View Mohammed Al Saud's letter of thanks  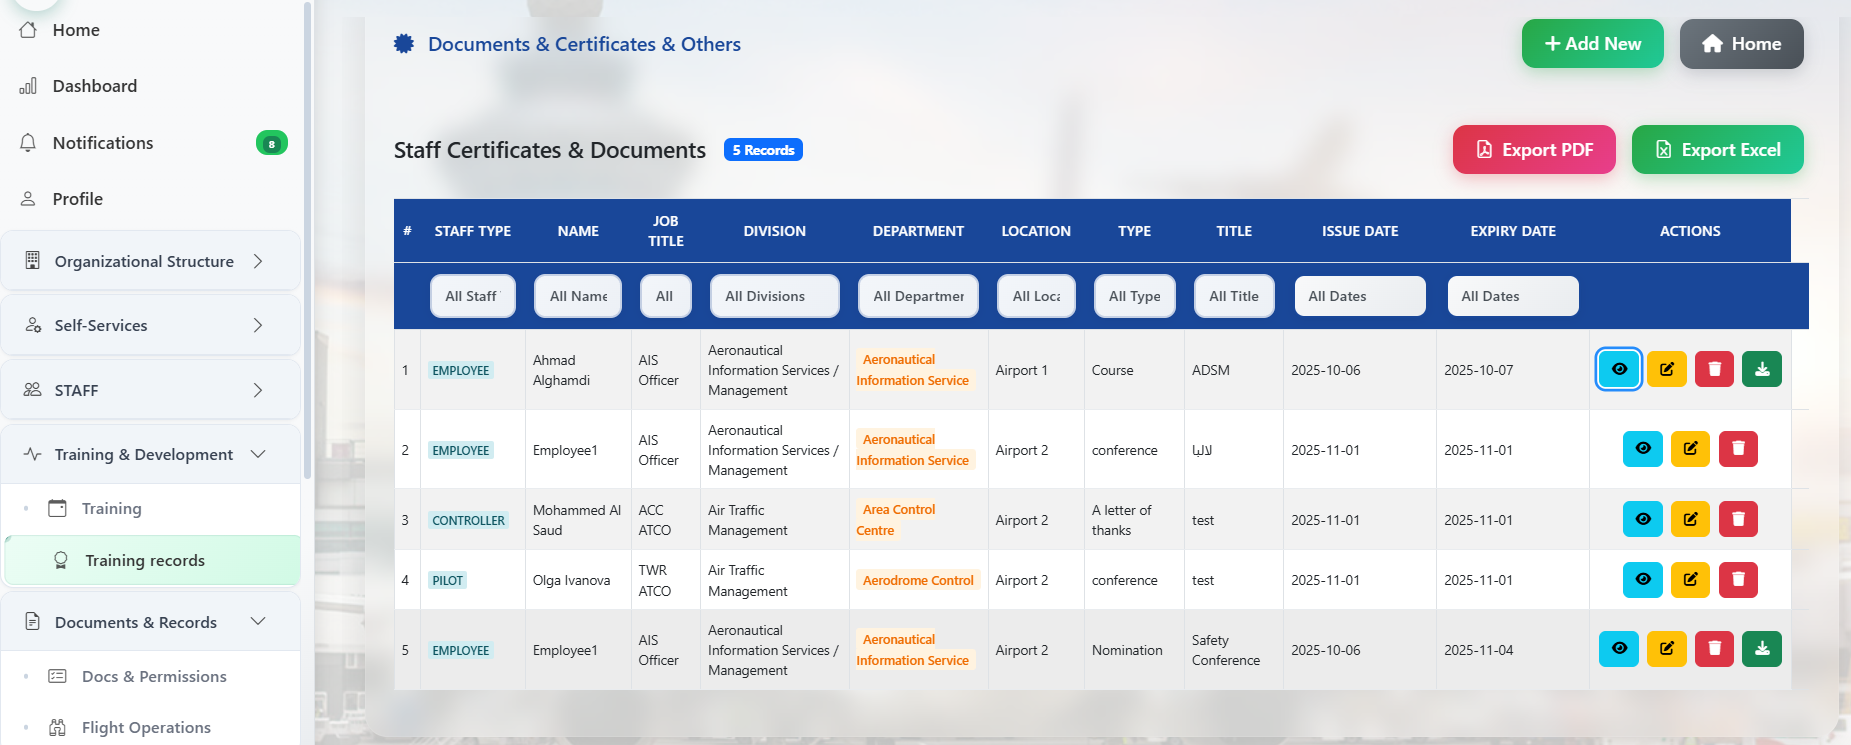coord(1642,519)
